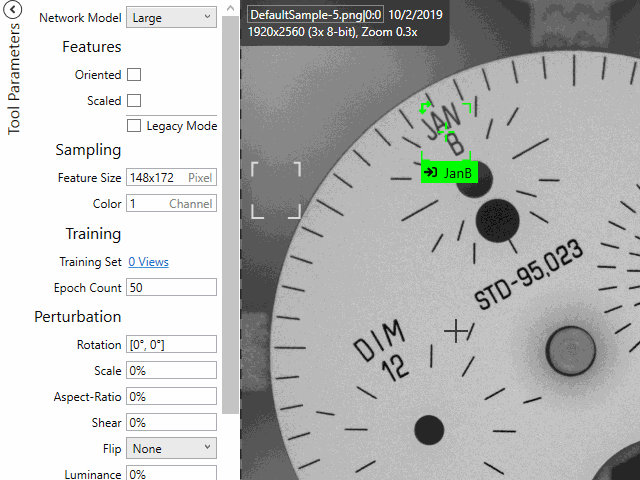Click the crosshair marker on the dial
The width and height of the screenshot is (640, 480).
click(x=456, y=331)
